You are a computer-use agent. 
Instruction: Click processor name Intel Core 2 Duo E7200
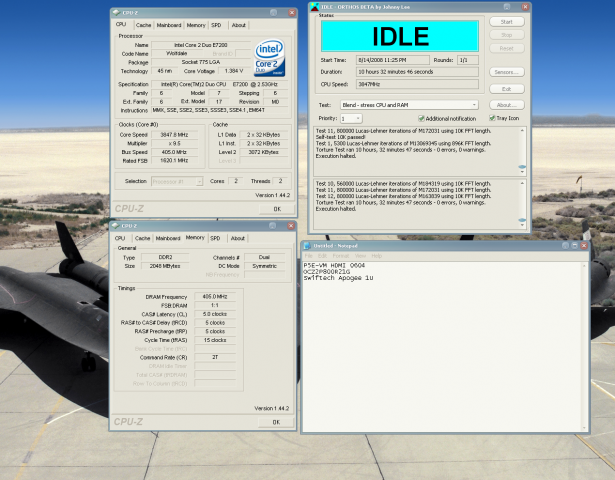pyautogui.click(x=201, y=45)
